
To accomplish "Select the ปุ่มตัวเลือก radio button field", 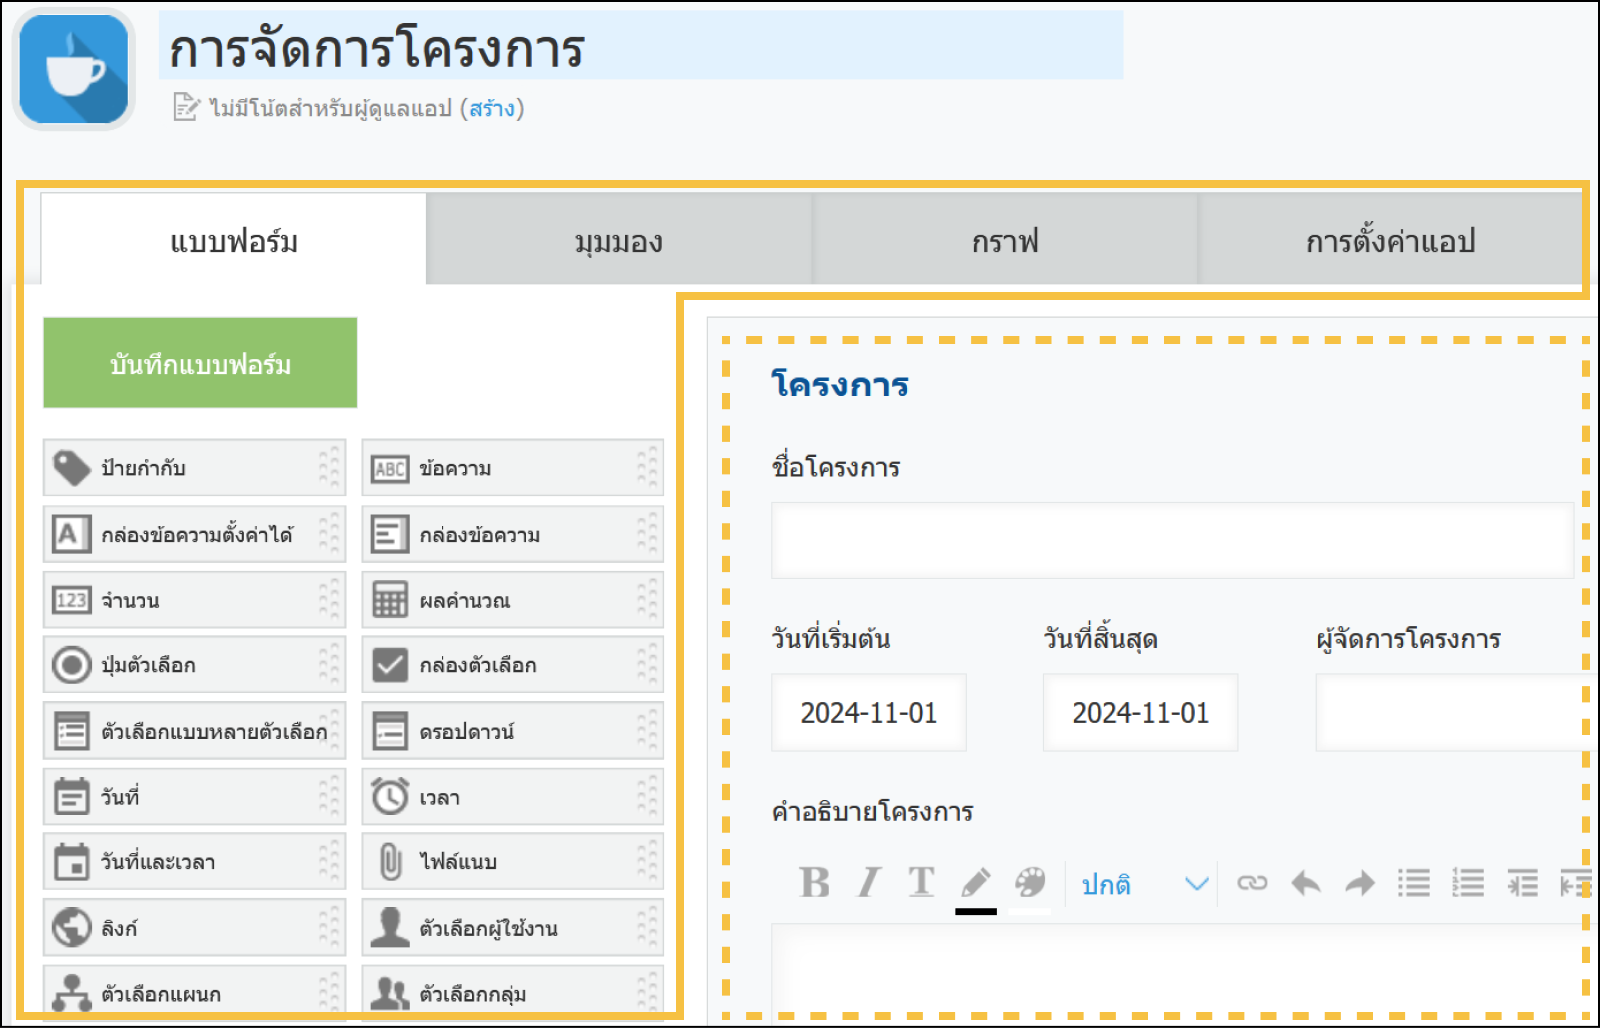I will point(193,665).
